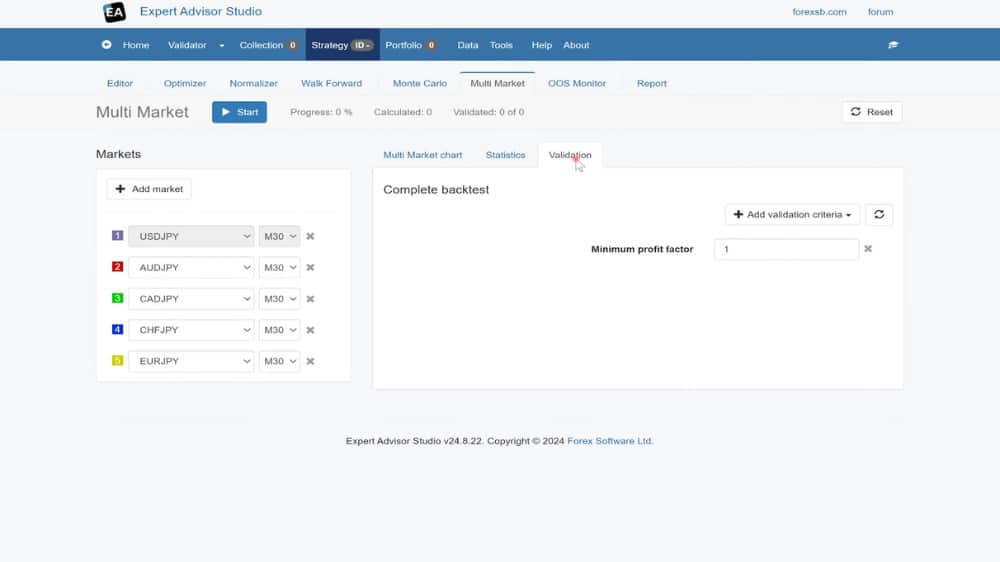The height and width of the screenshot is (562, 1000).
Task: Click the Minimum profit factor input field
Action: click(x=786, y=249)
